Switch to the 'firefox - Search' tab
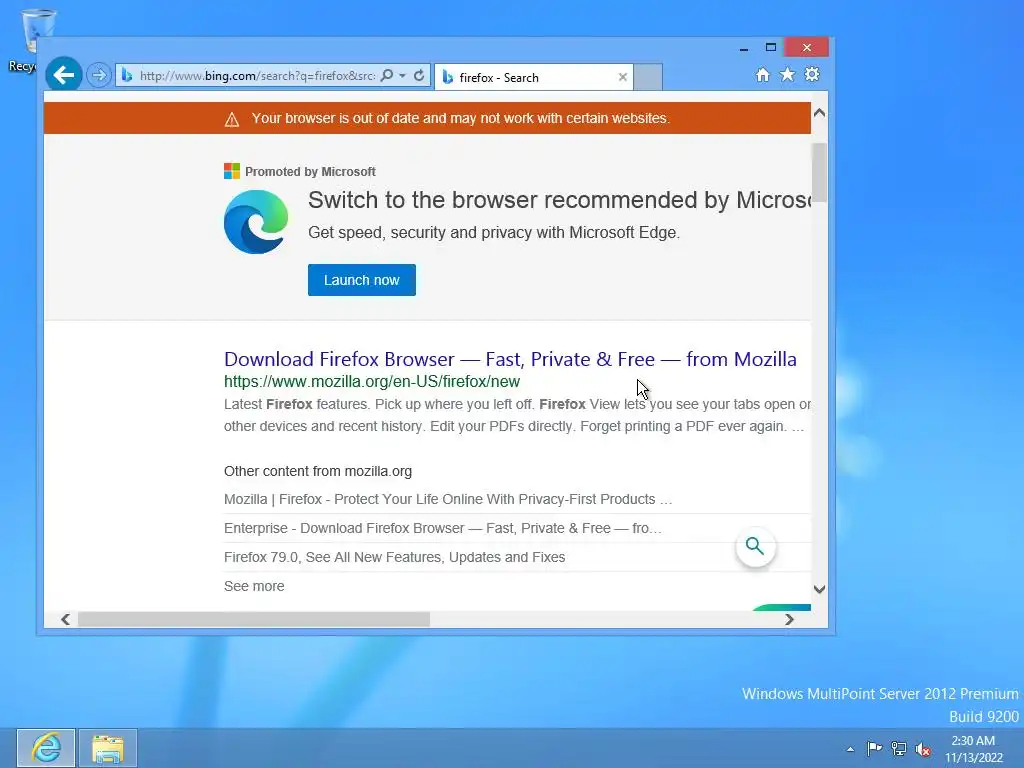1024x768 pixels. click(x=534, y=77)
